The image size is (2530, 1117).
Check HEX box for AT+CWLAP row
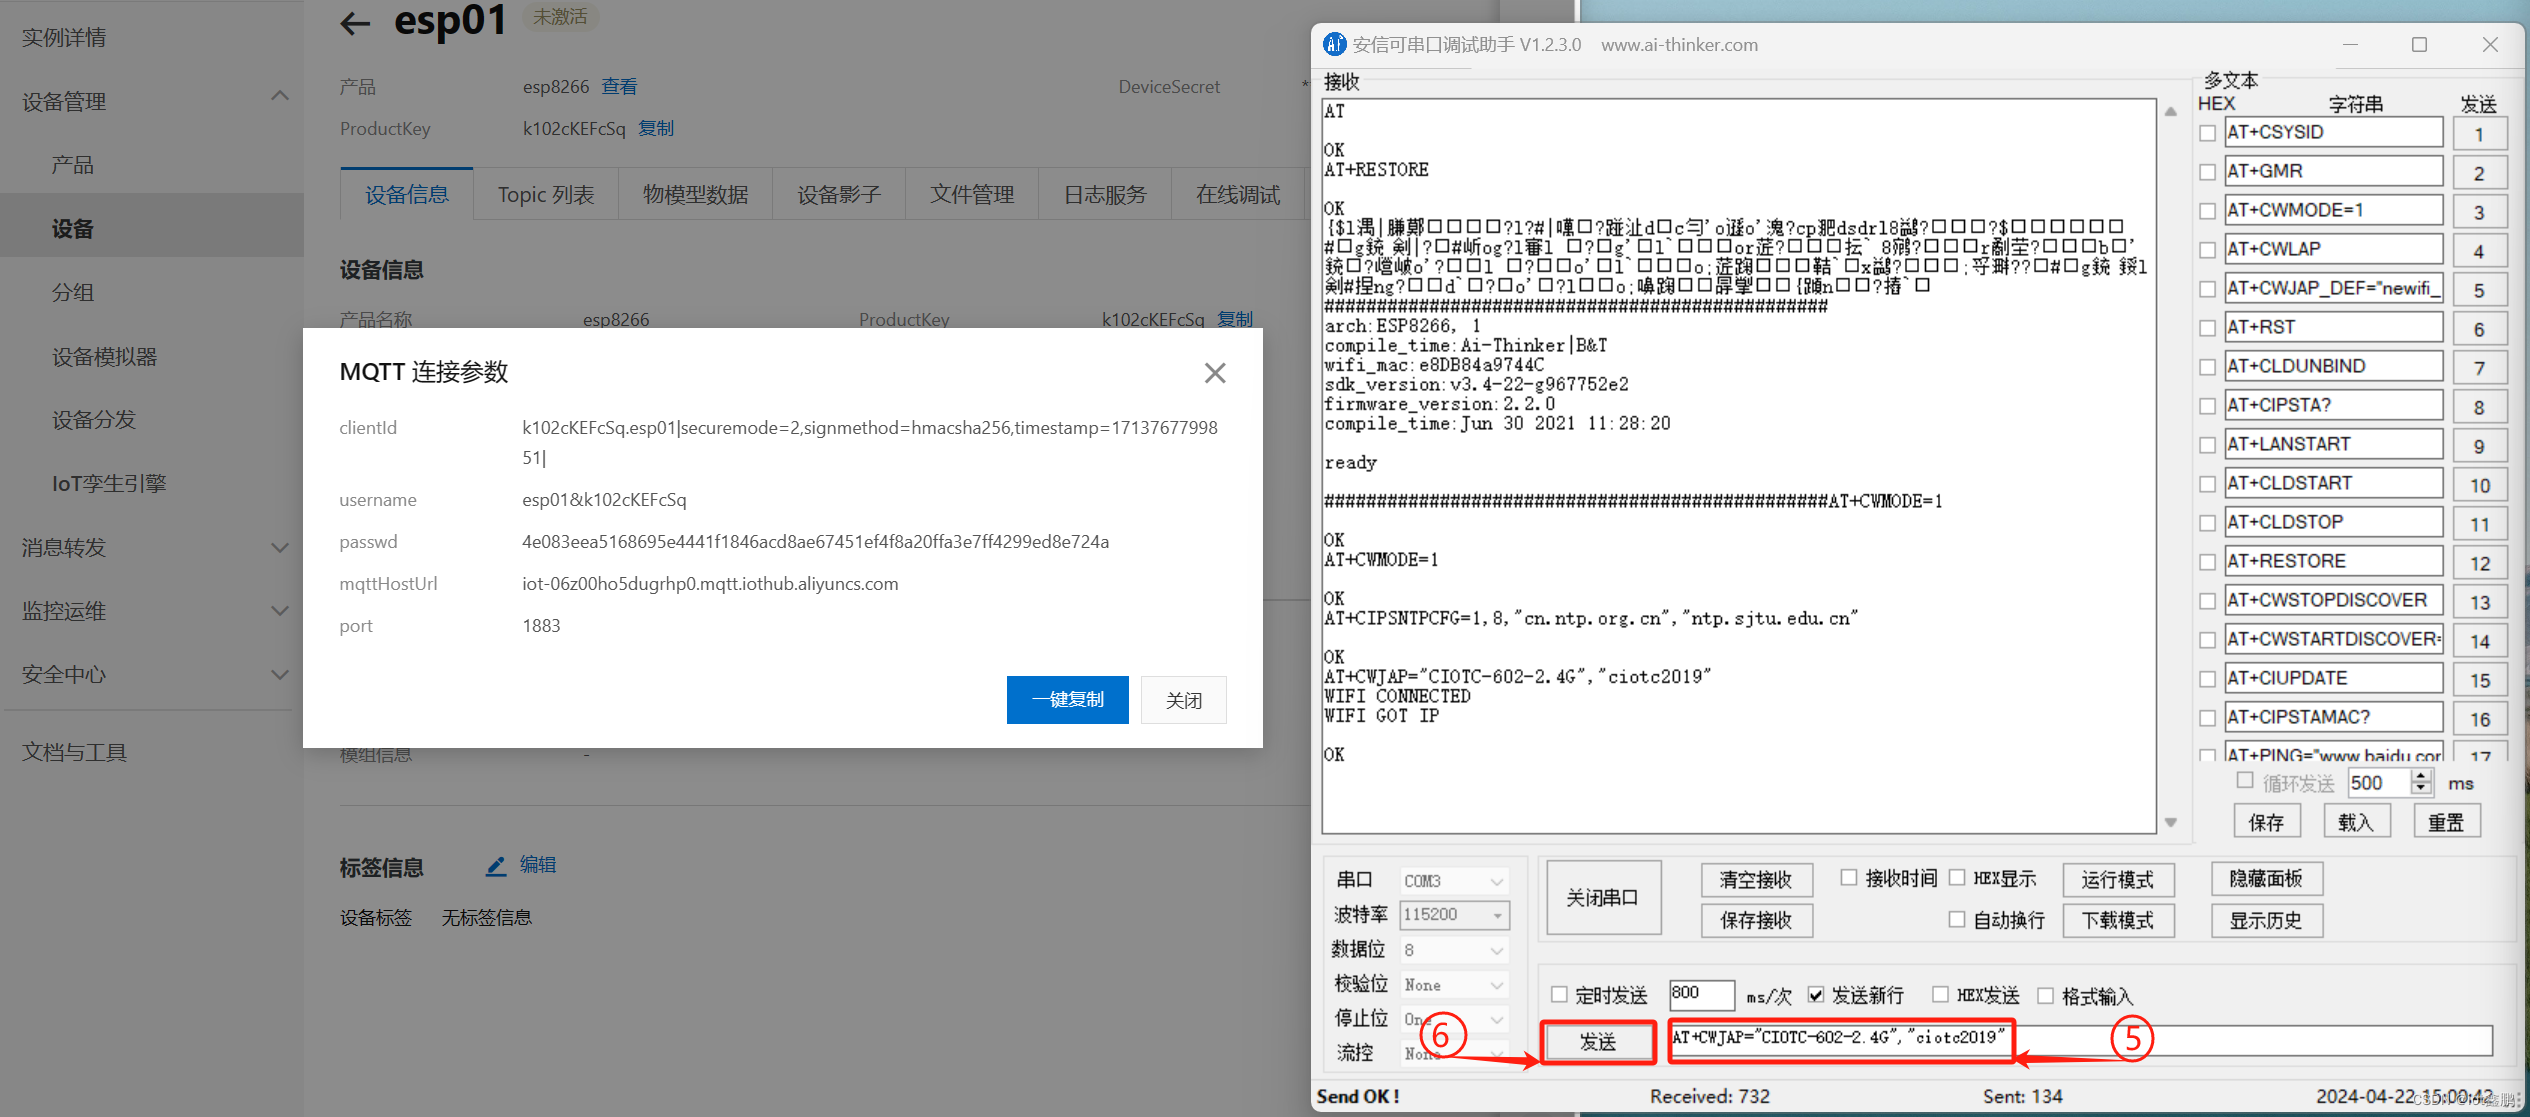2207,250
